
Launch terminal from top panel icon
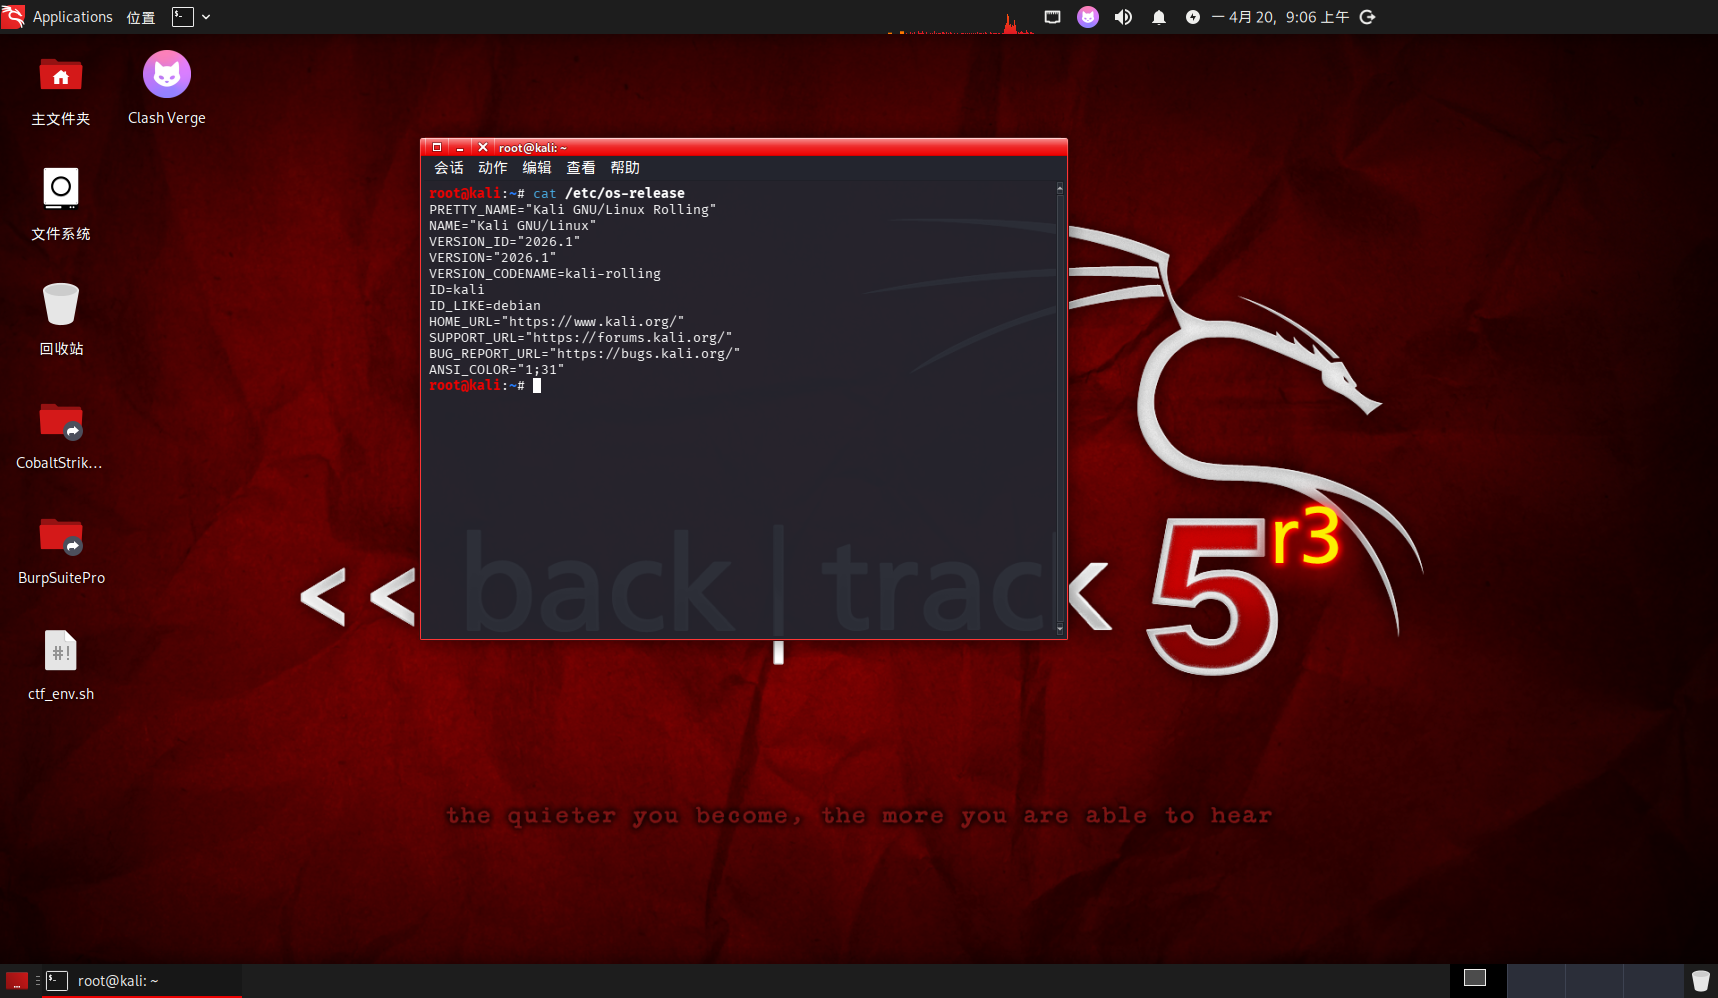pos(182,17)
